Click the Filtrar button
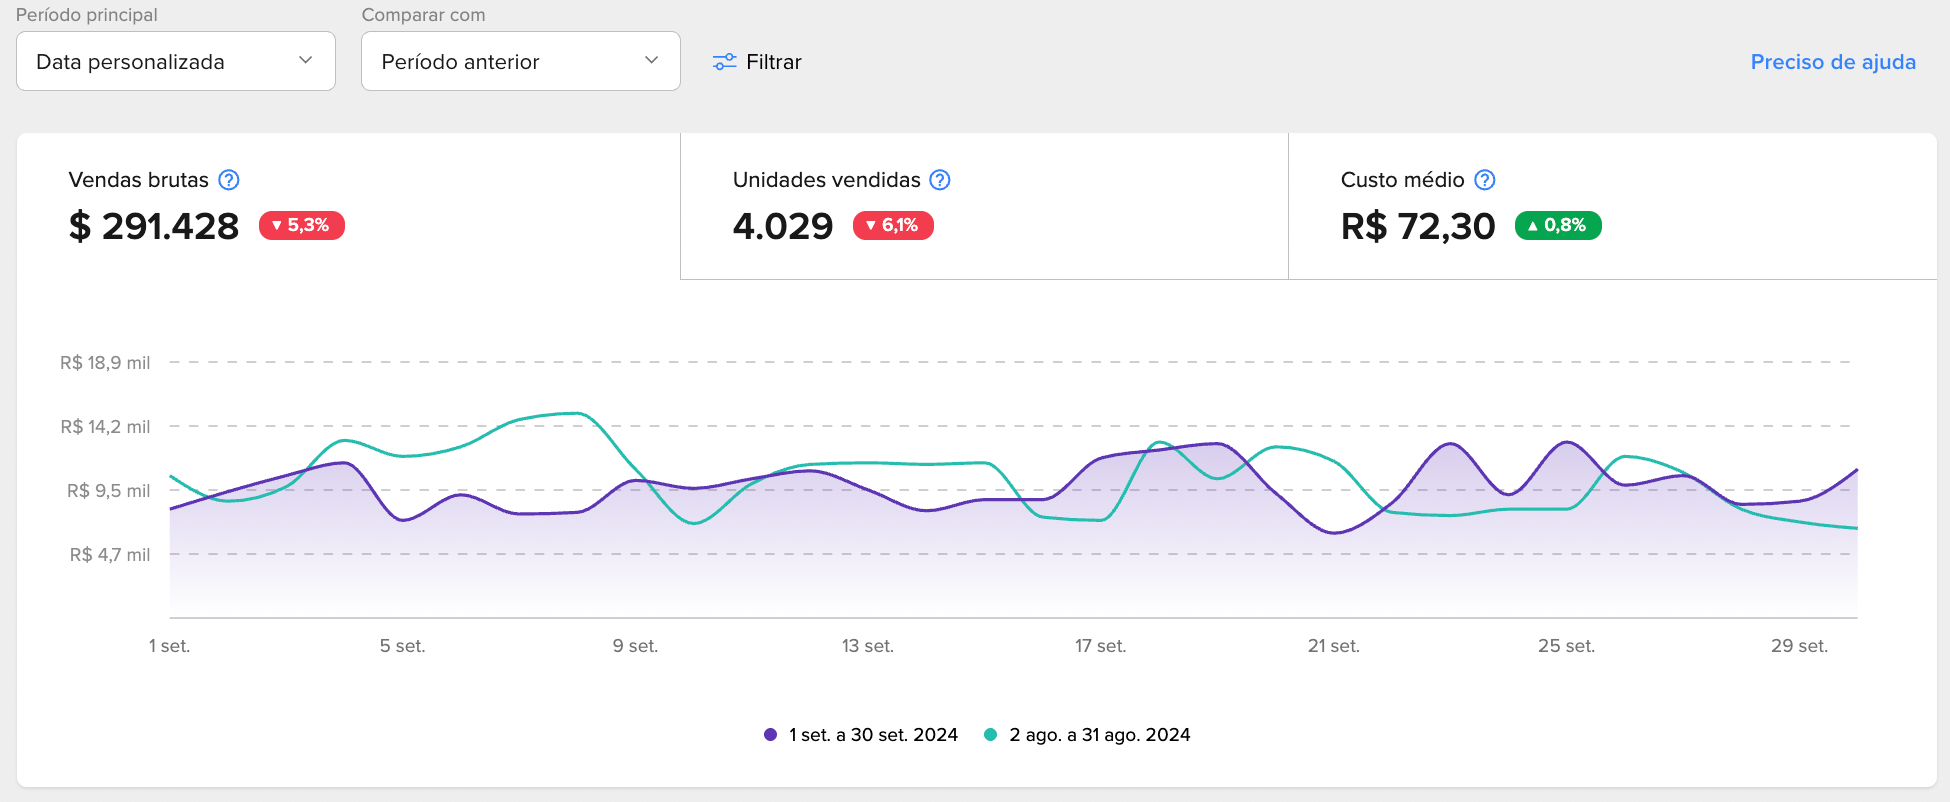Viewport: 1950px width, 802px height. tap(773, 62)
